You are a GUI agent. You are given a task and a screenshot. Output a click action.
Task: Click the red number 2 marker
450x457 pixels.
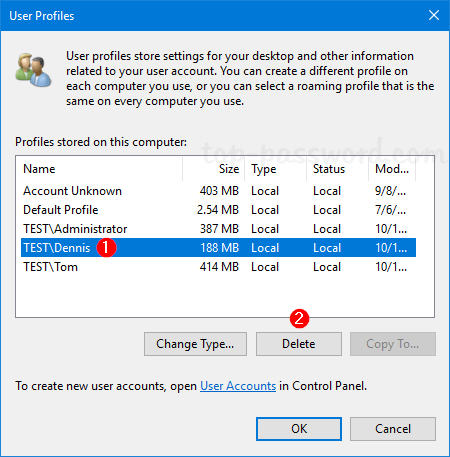(299, 319)
